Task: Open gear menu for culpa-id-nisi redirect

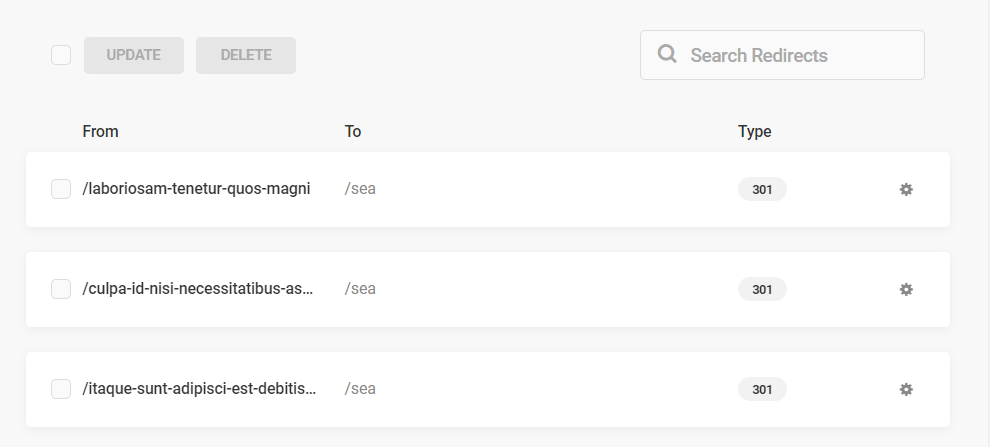Action: tap(906, 289)
